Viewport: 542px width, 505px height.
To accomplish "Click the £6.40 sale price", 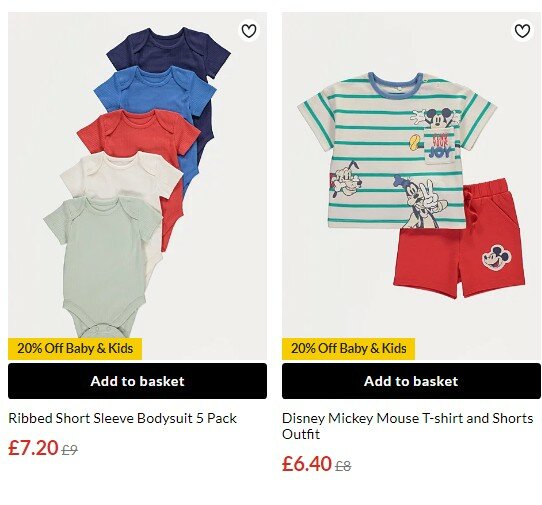I will (307, 464).
